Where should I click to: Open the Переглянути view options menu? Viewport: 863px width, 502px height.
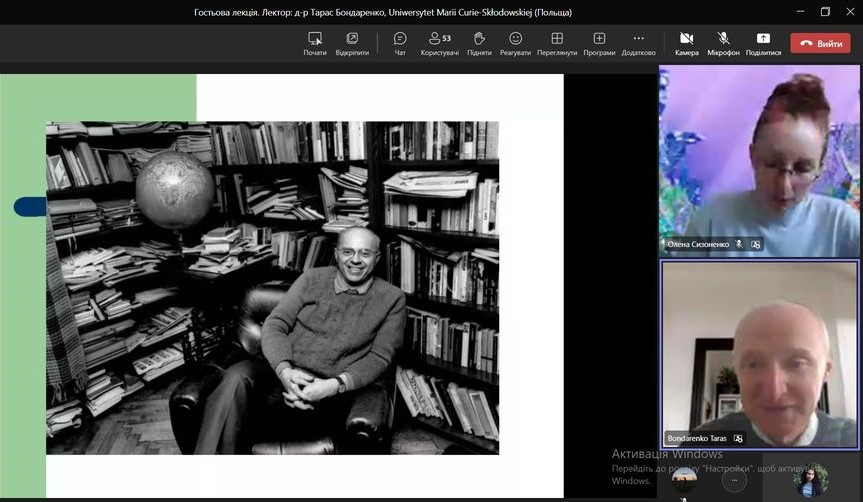tap(557, 43)
